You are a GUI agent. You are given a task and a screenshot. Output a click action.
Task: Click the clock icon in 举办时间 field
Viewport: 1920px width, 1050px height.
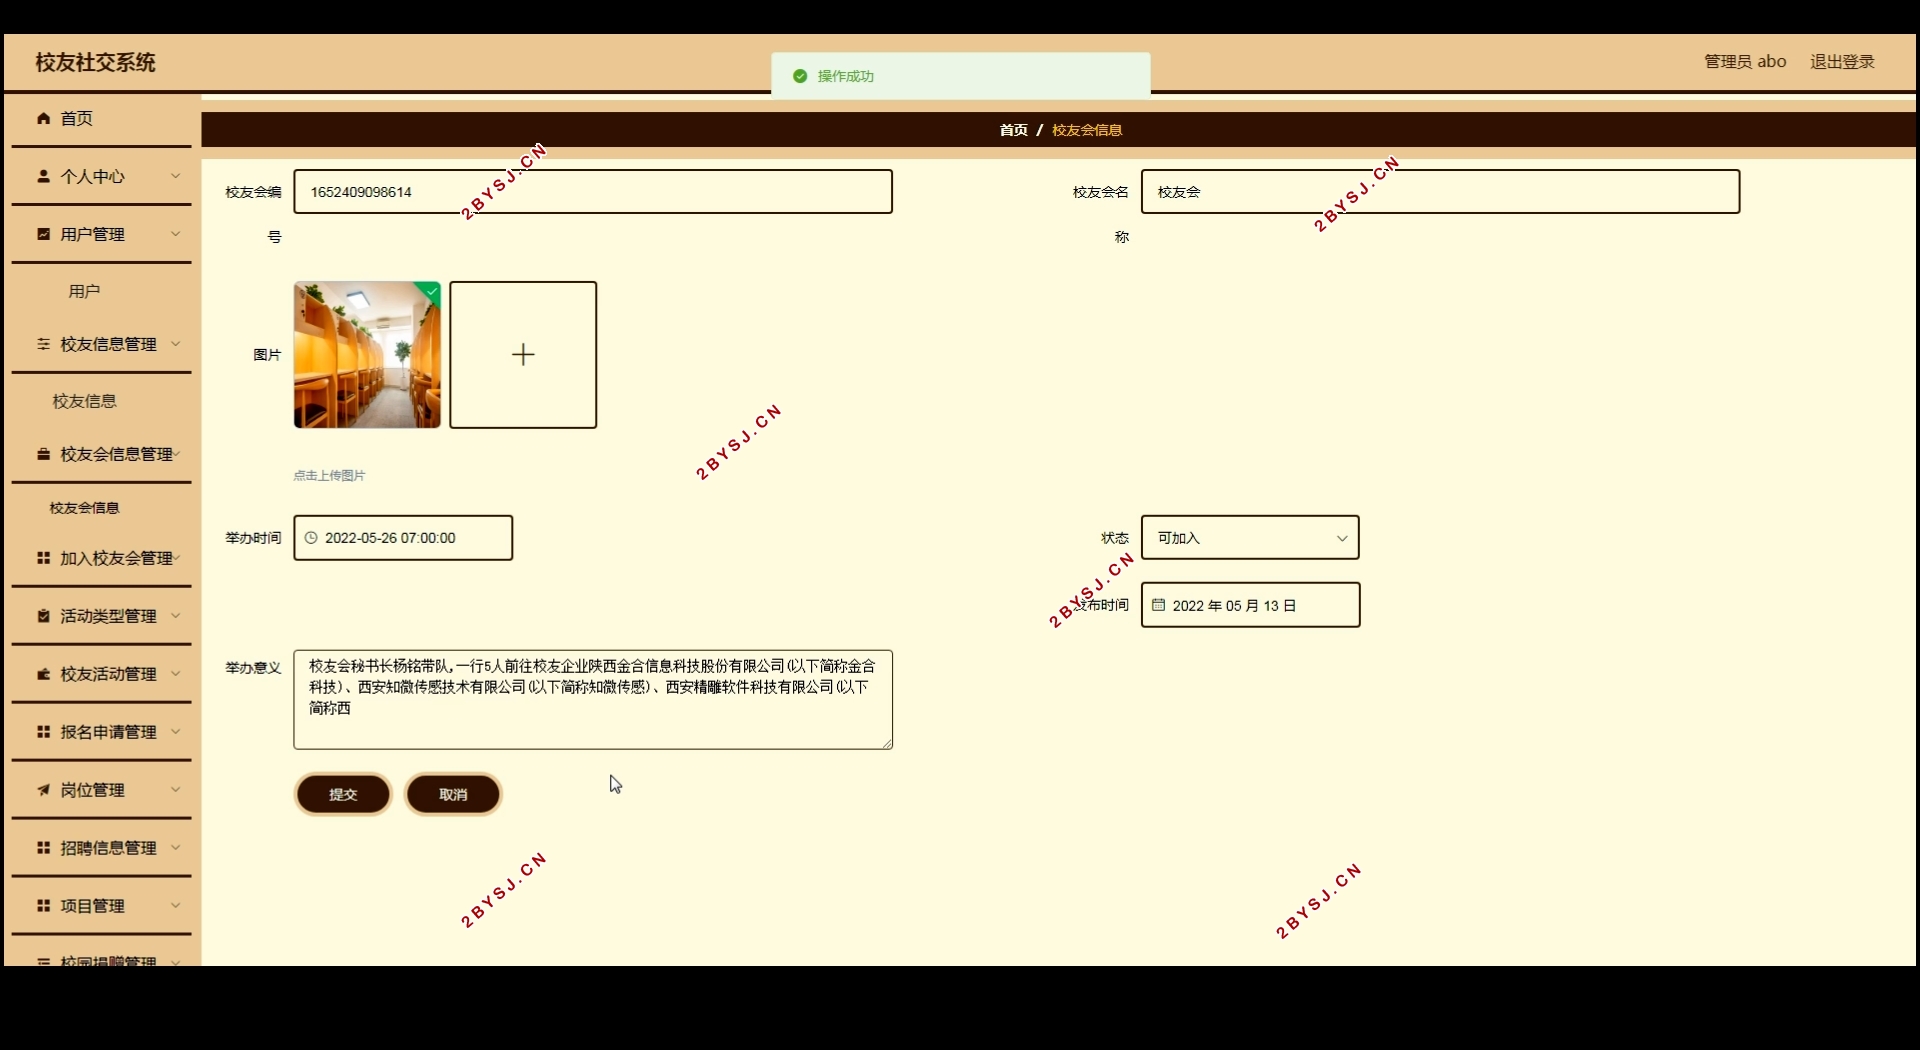point(311,538)
